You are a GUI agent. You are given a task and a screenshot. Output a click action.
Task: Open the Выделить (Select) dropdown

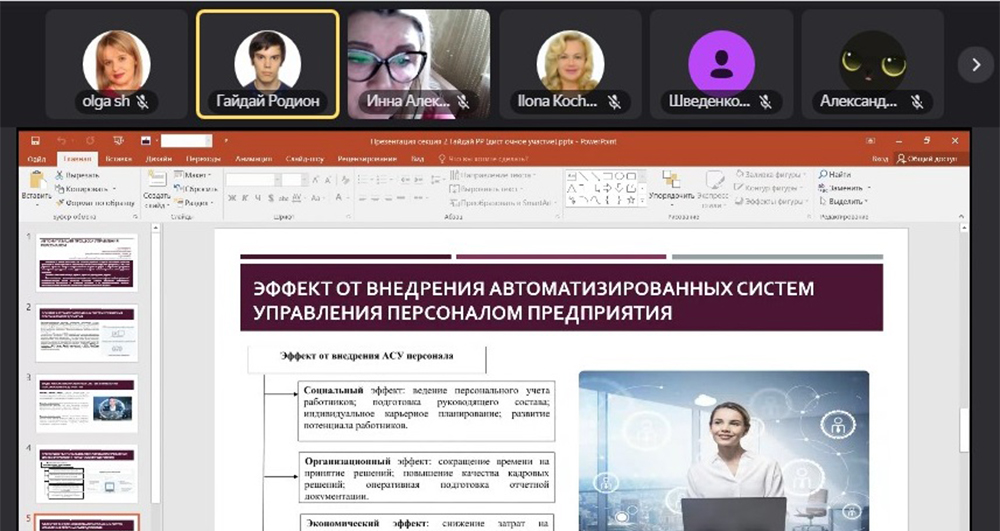pyautogui.click(x=843, y=201)
